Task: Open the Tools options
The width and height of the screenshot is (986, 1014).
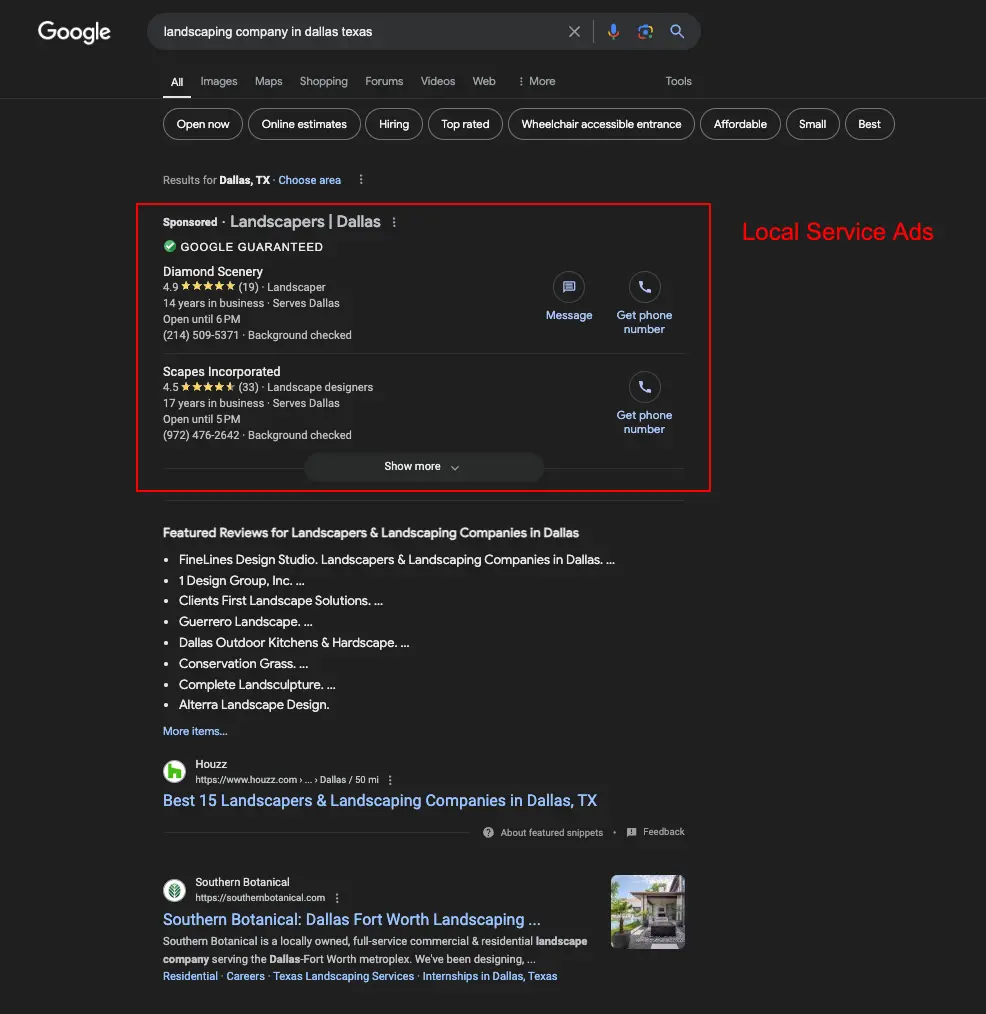Action: click(678, 81)
